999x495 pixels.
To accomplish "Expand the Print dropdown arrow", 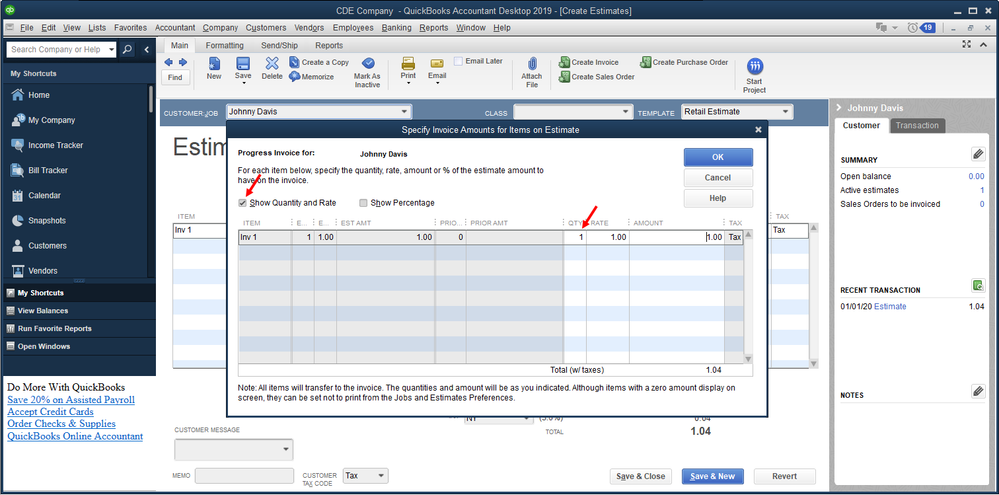I will [x=408, y=83].
